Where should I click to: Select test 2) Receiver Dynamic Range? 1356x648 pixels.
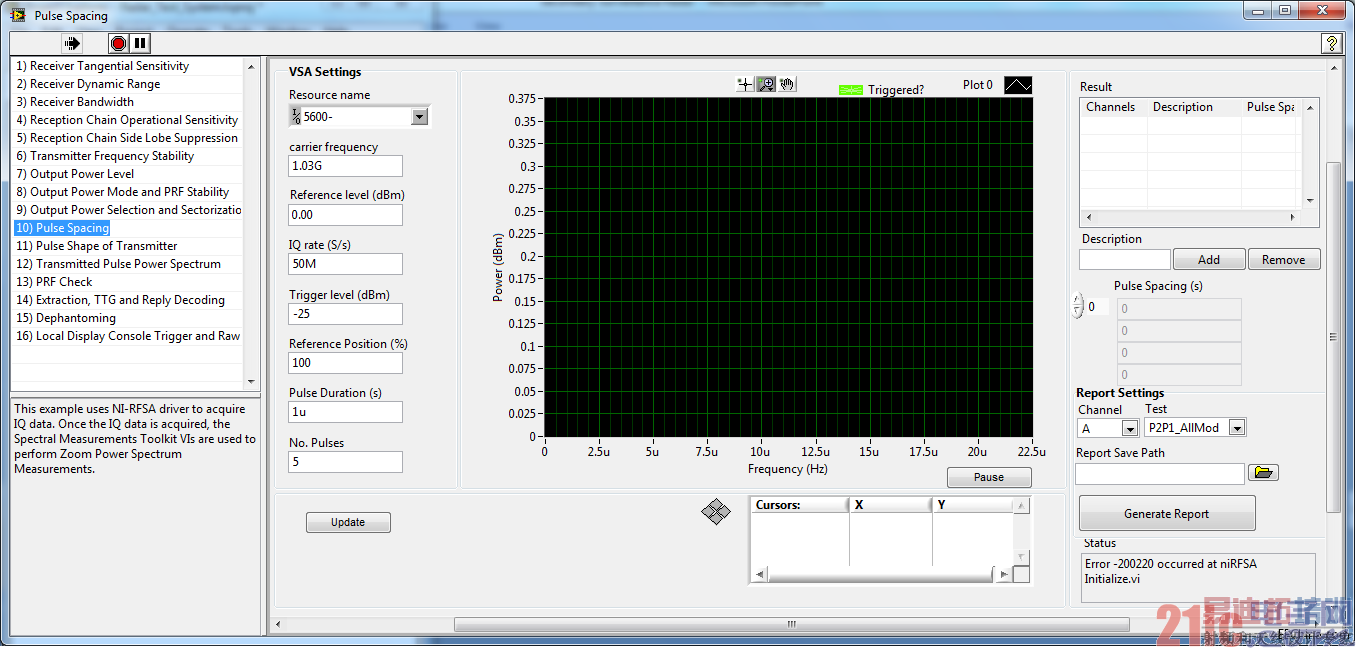(127, 84)
